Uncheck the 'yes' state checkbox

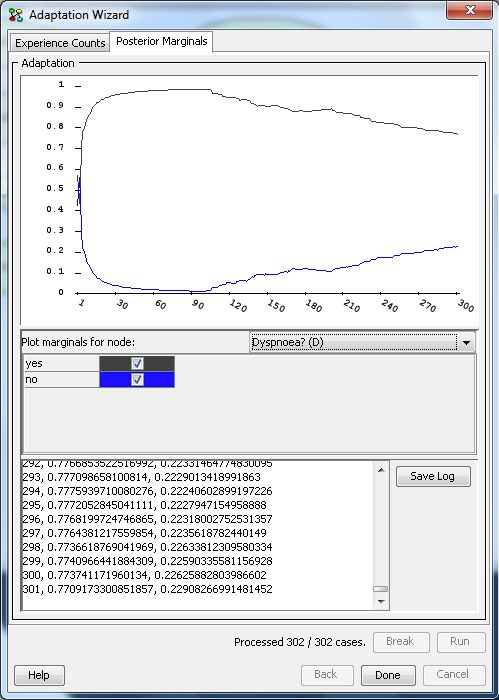coord(137,363)
